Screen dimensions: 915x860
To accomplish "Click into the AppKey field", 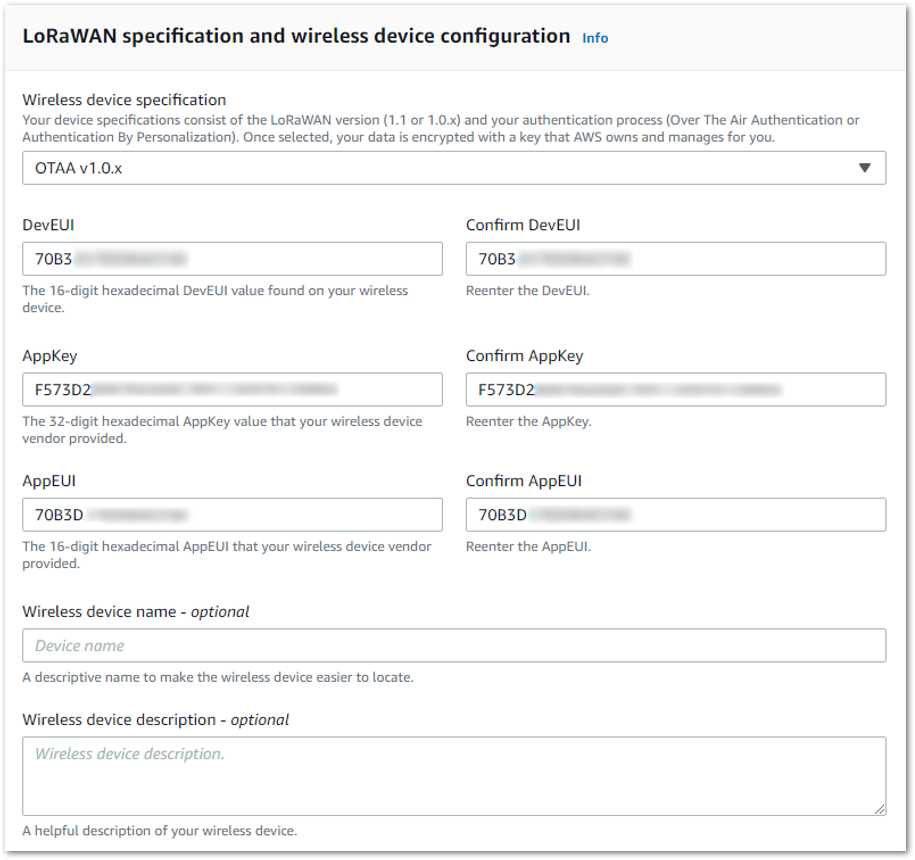I will point(232,390).
